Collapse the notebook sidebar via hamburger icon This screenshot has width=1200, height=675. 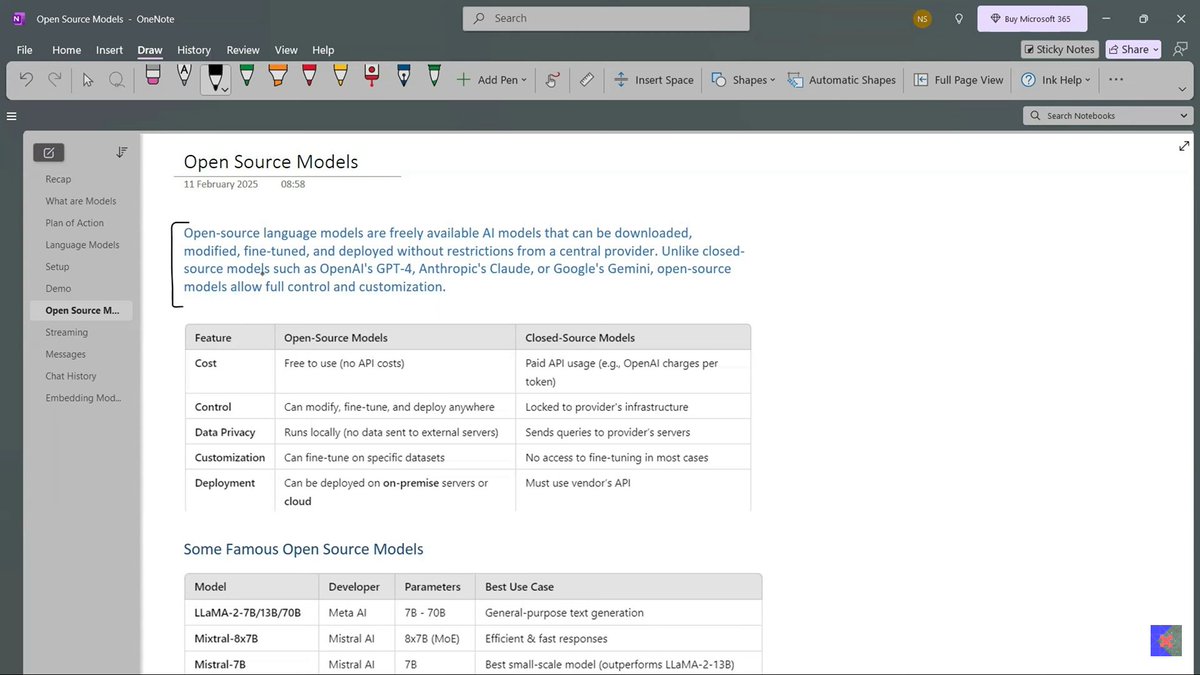point(11,115)
